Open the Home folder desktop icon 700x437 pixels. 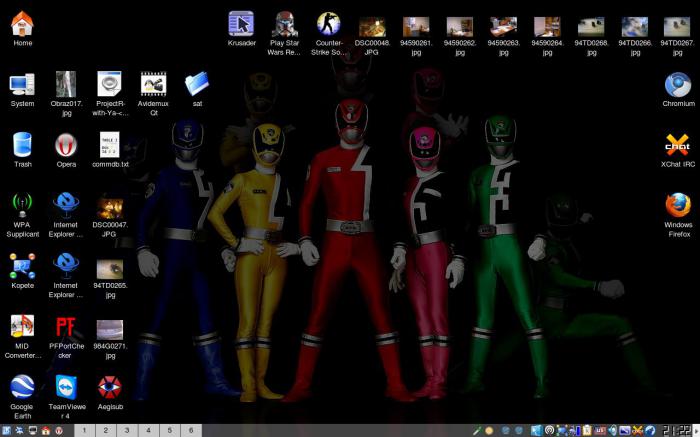[x=22, y=28]
